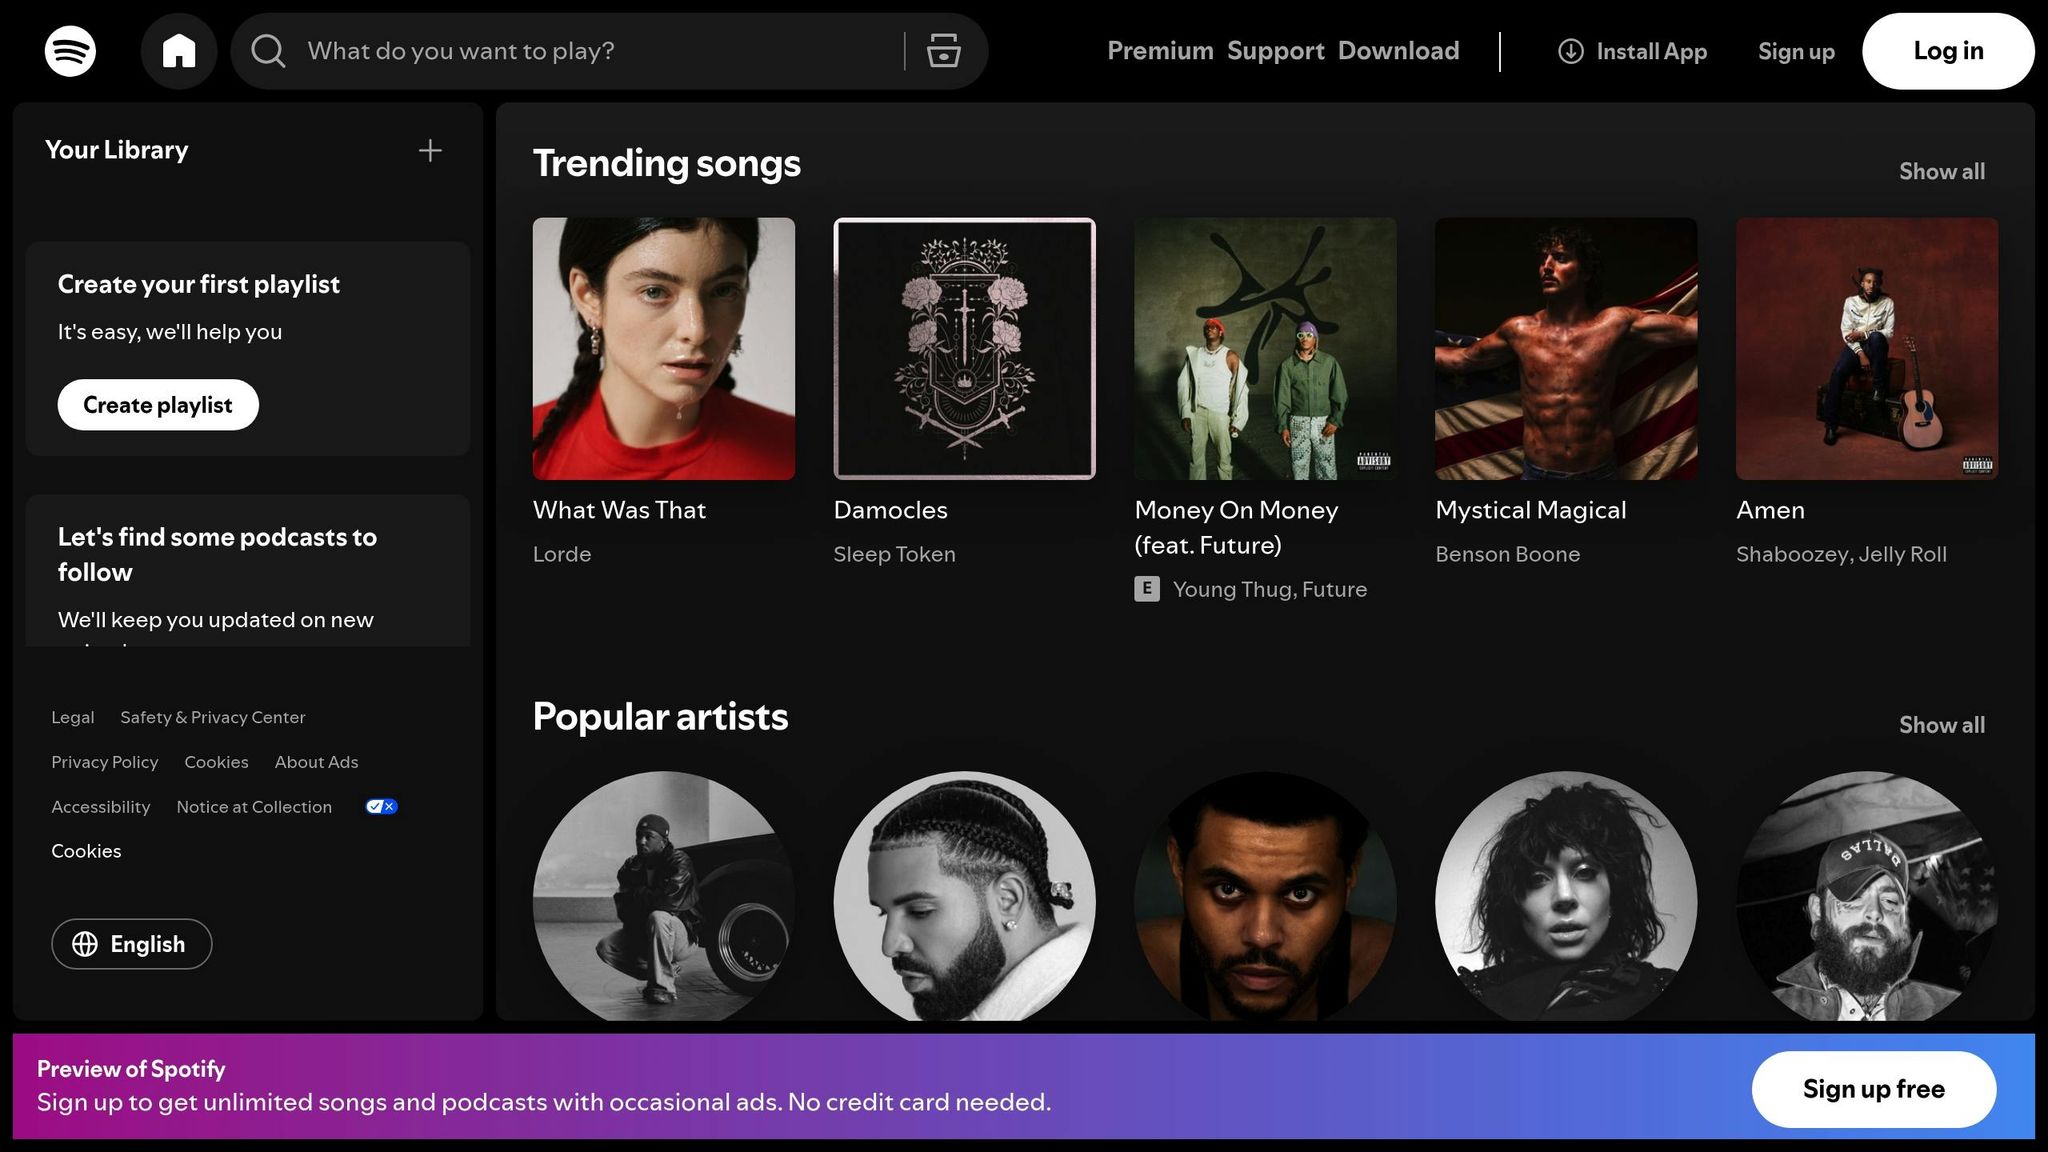Click the Legal footer link

(73, 717)
